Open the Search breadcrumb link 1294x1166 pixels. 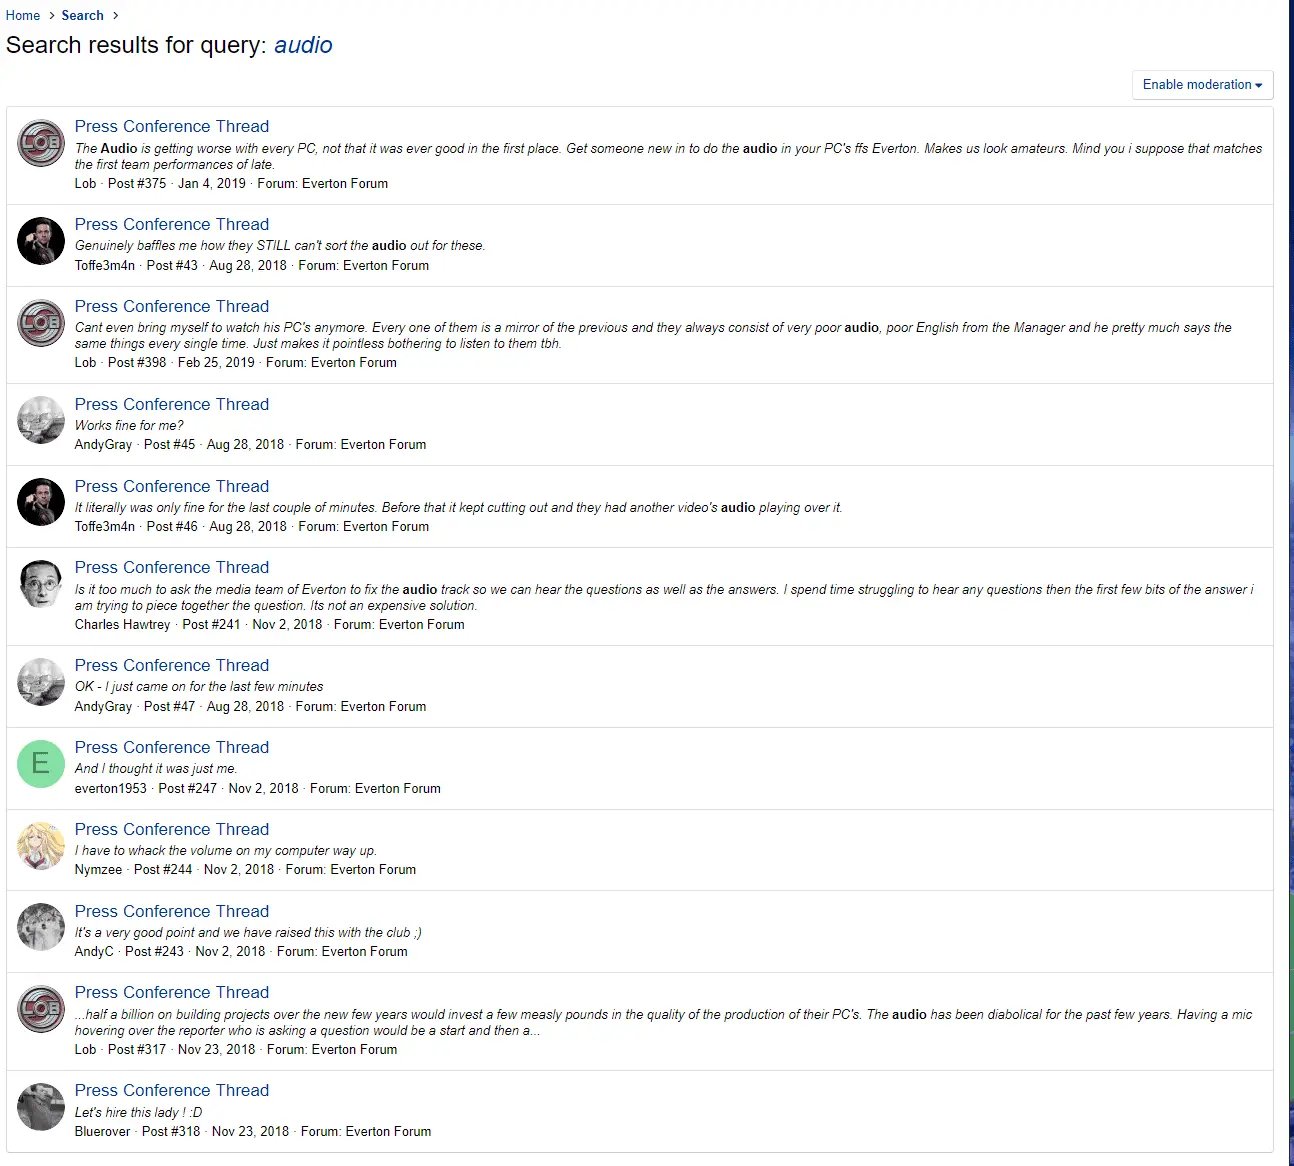click(82, 15)
